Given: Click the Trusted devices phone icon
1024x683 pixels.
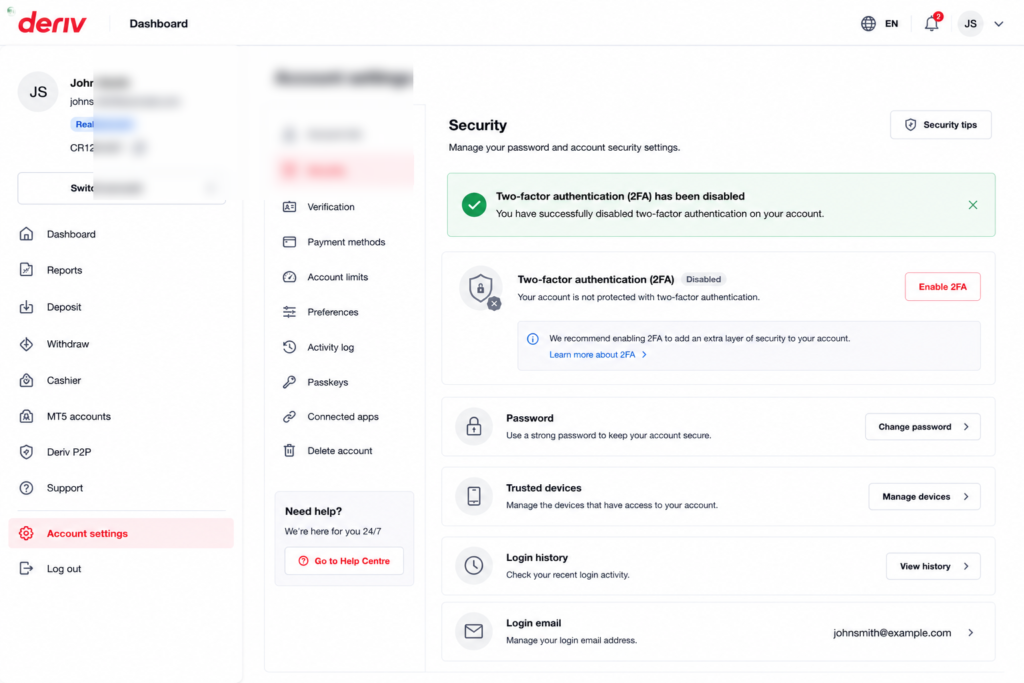Looking at the screenshot, I should (x=473, y=496).
